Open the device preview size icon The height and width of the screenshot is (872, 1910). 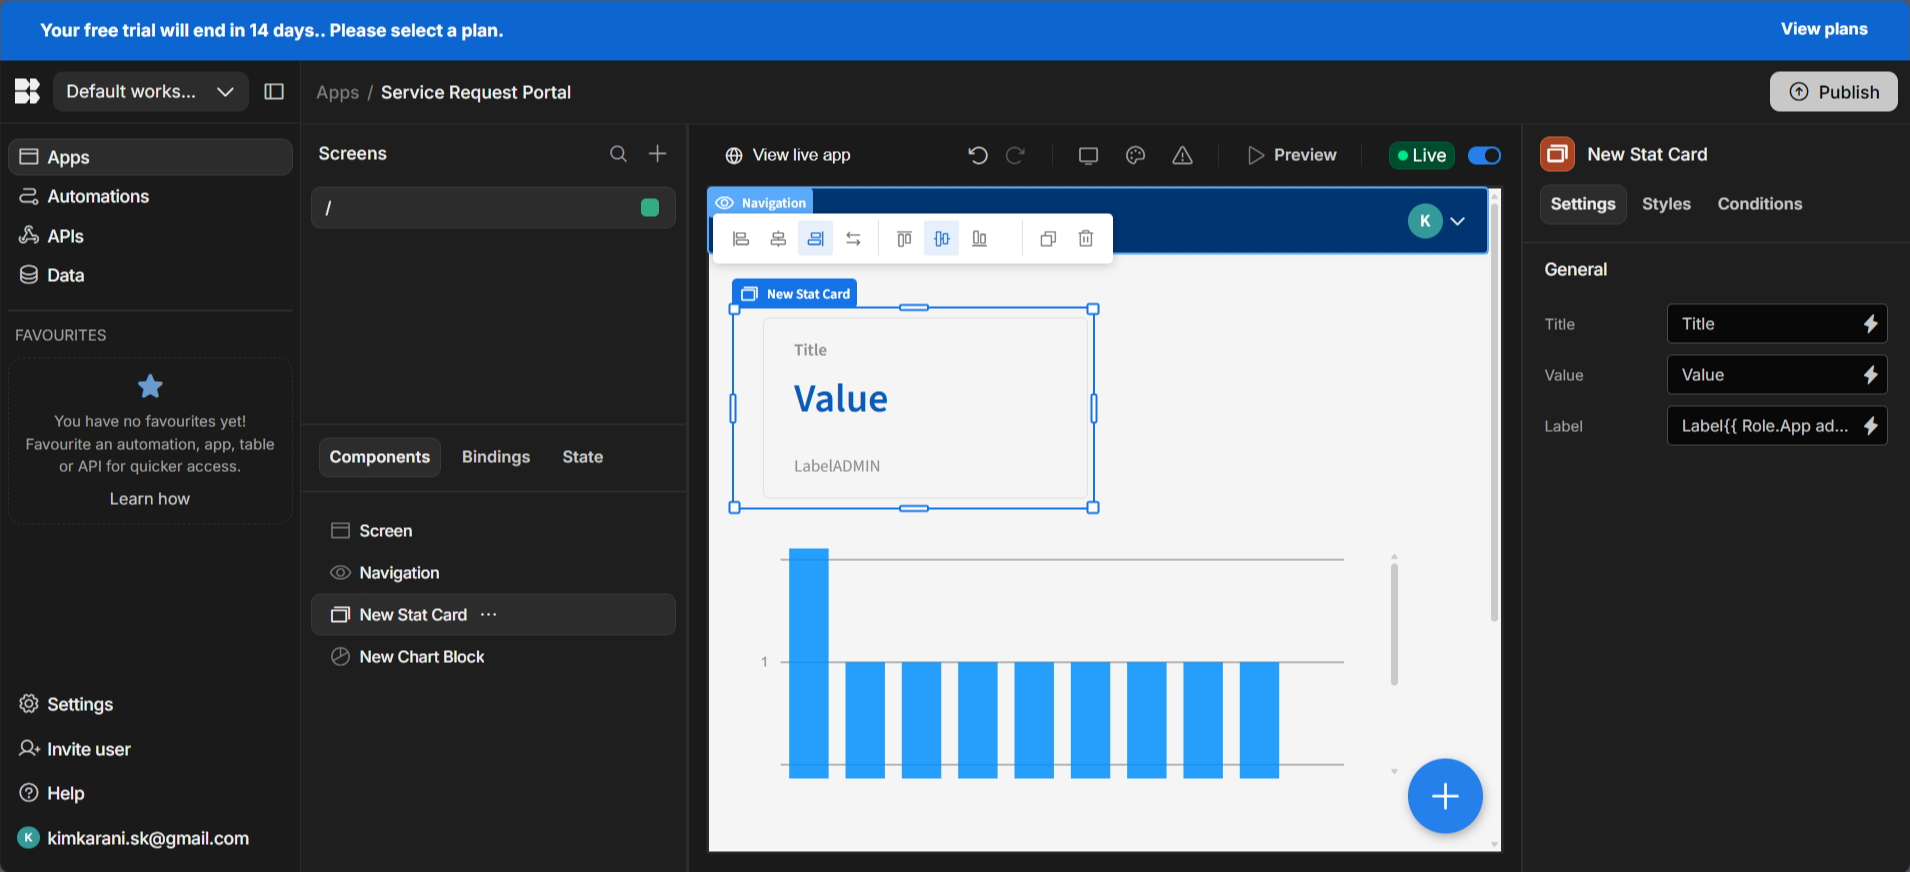tap(1088, 155)
